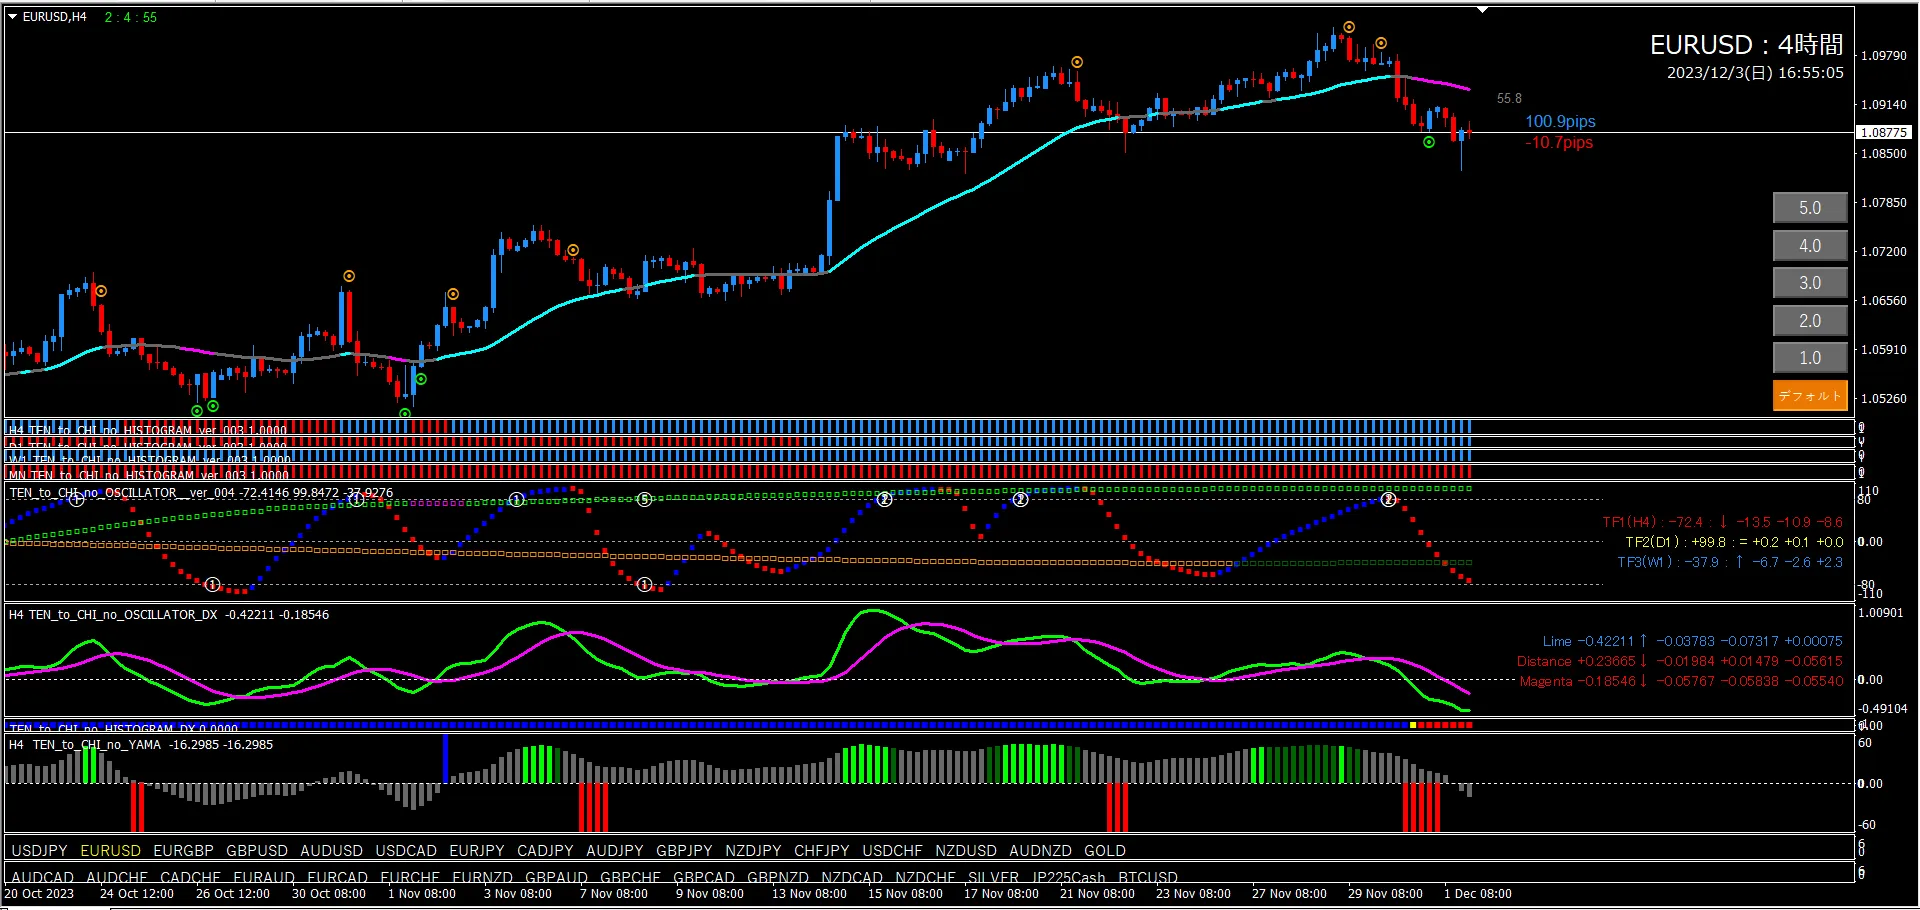Switch chart to GBPNZD symbol
Image resolution: width=1920 pixels, height=910 pixels.
pyautogui.click(x=778, y=878)
